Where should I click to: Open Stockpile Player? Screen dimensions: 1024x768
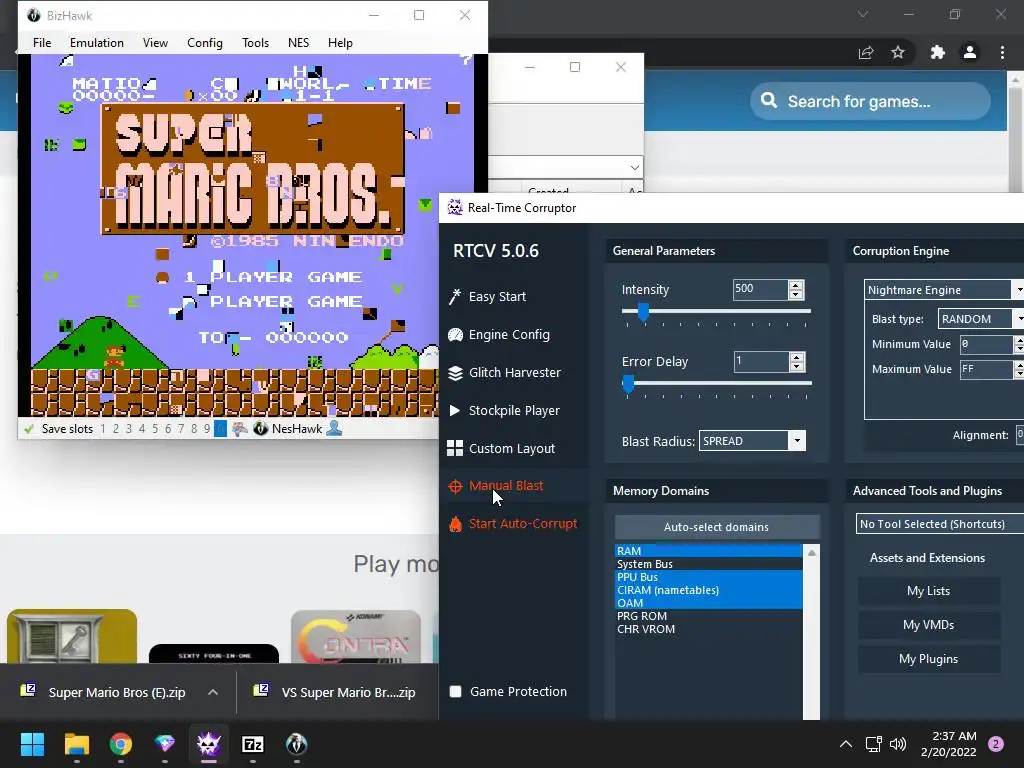pos(504,410)
